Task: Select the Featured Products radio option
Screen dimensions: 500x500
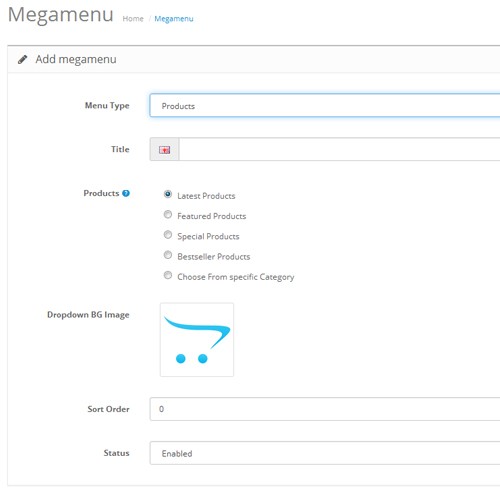Action: [168, 214]
